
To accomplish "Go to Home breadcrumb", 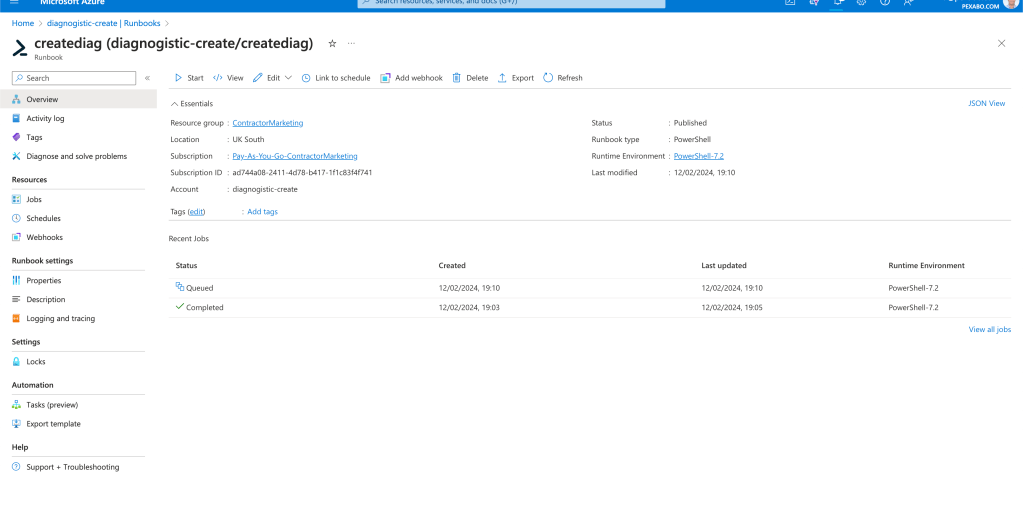I will tap(23, 23).
